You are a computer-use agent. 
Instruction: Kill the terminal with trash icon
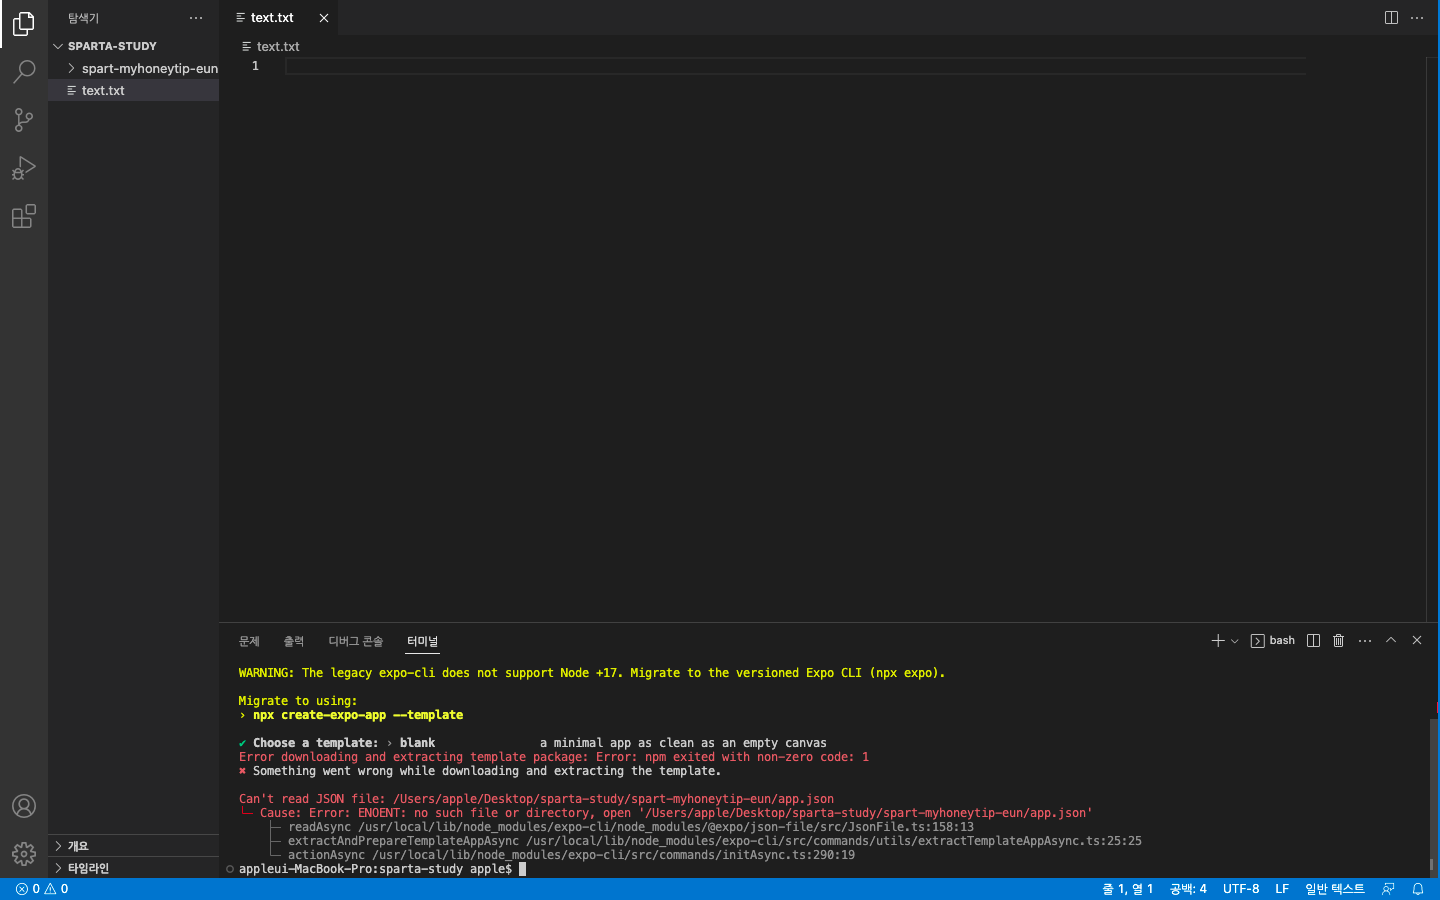click(x=1339, y=641)
